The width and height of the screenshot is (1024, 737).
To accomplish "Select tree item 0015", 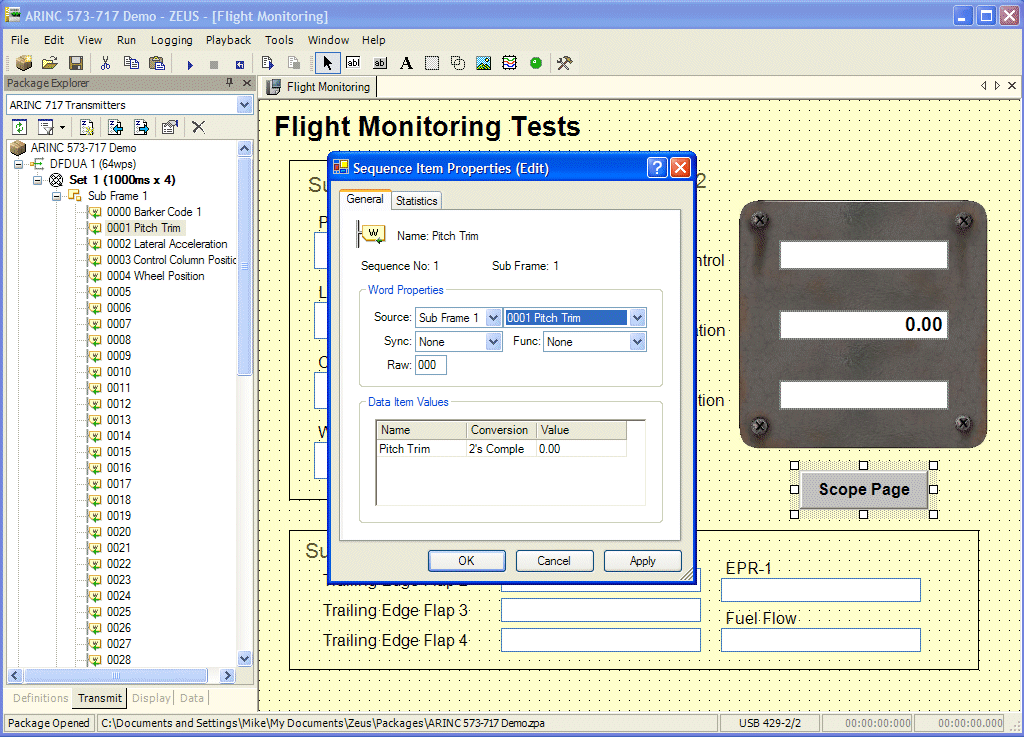I will (x=119, y=452).
